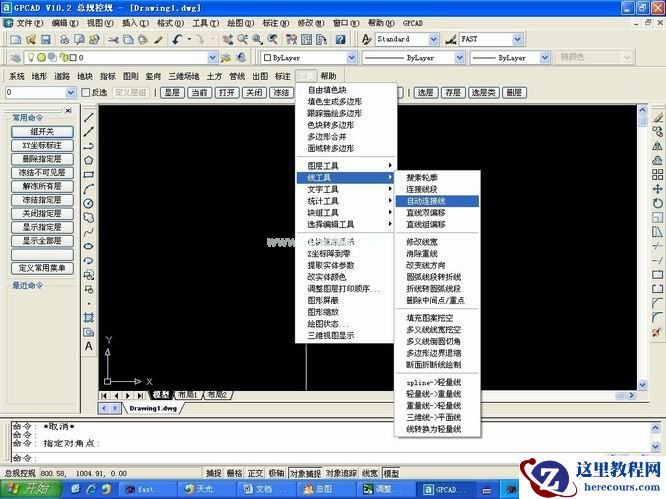Click the Save floppy disk icon
This screenshot has height=499, width=666.
(x=45, y=39)
